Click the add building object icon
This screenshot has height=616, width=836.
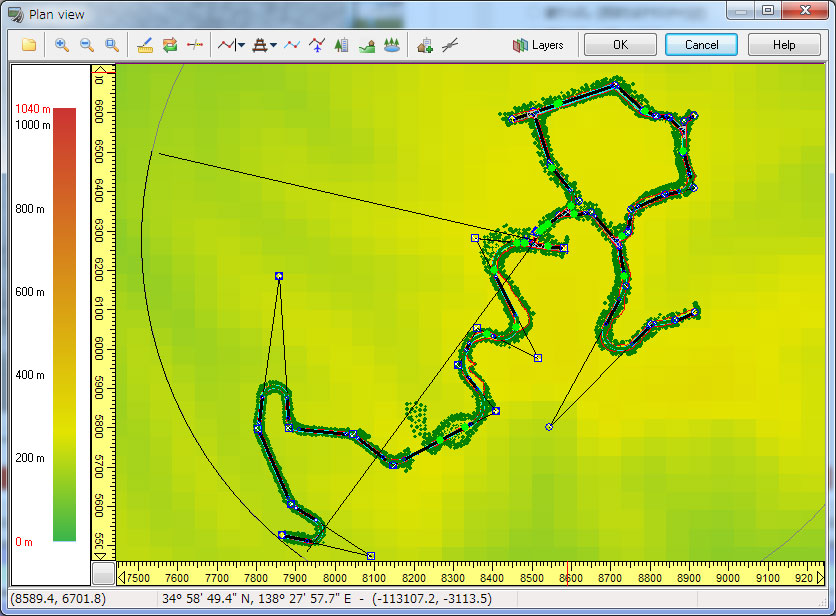coord(425,45)
